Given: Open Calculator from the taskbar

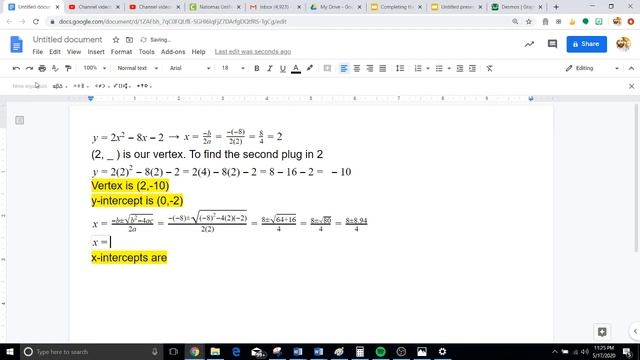Looking at the screenshot, I should pyautogui.click(x=360, y=351).
